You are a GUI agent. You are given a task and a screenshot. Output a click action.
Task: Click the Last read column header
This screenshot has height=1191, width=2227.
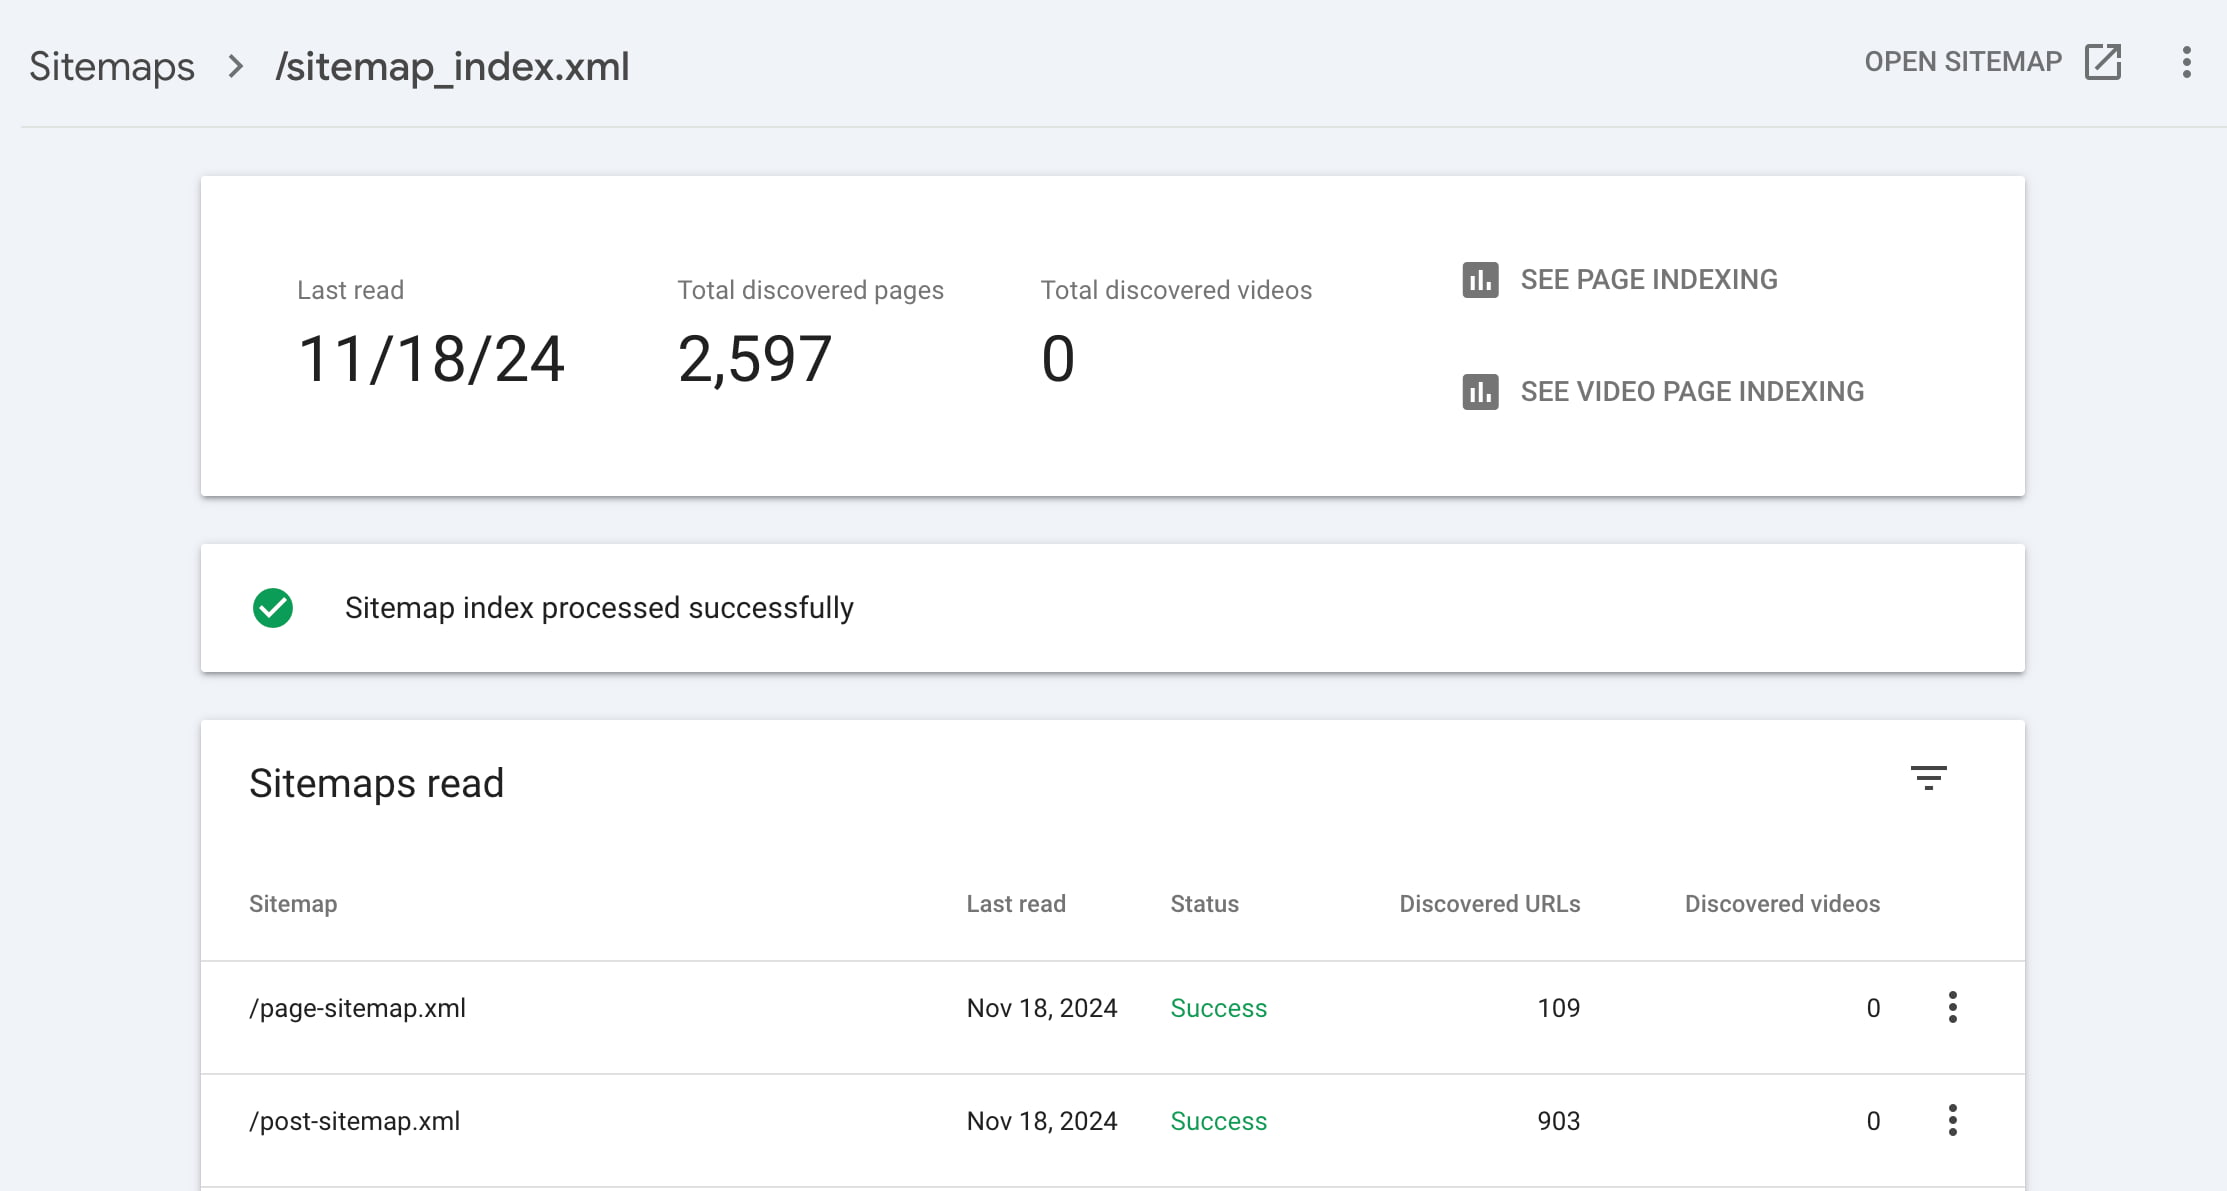[1016, 904]
